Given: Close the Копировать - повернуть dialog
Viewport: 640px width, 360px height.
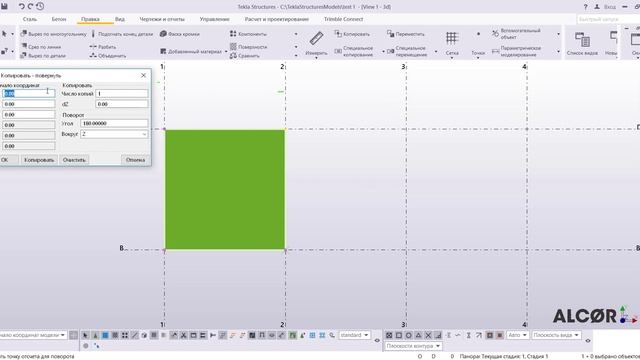Looking at the screenshot, I should point(143,75).
